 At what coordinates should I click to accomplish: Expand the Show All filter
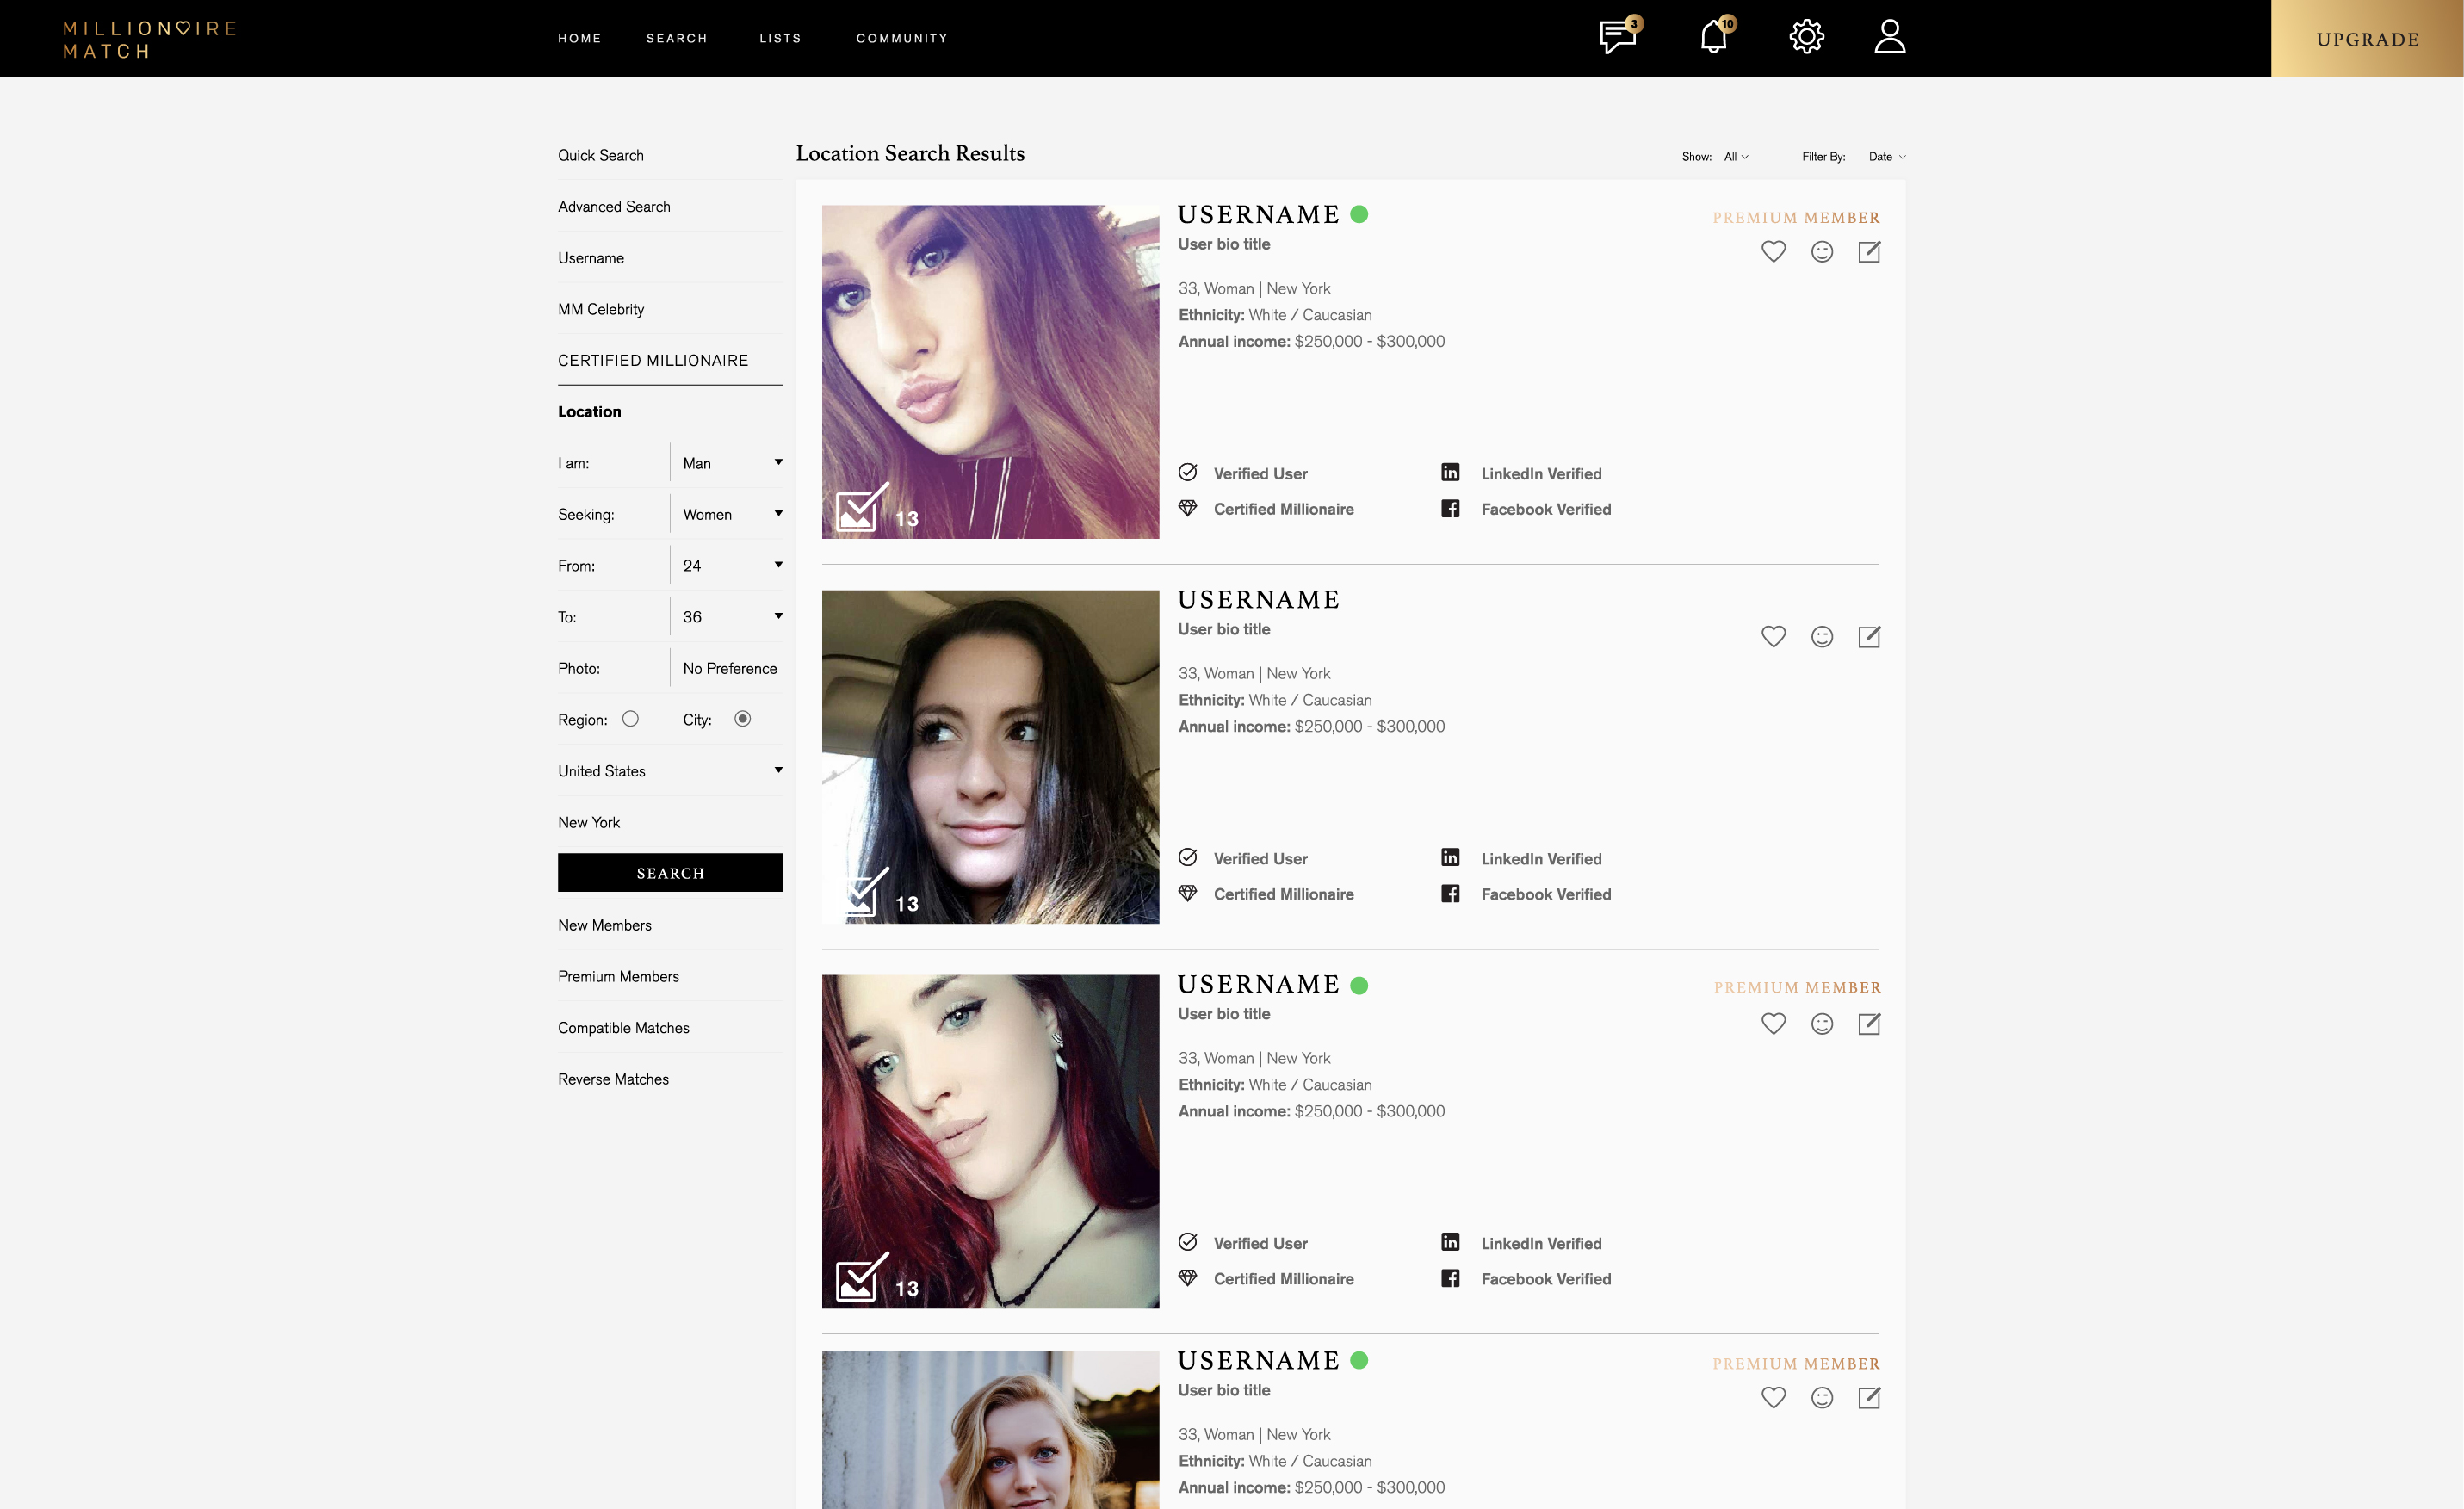tap(1736, 157)
